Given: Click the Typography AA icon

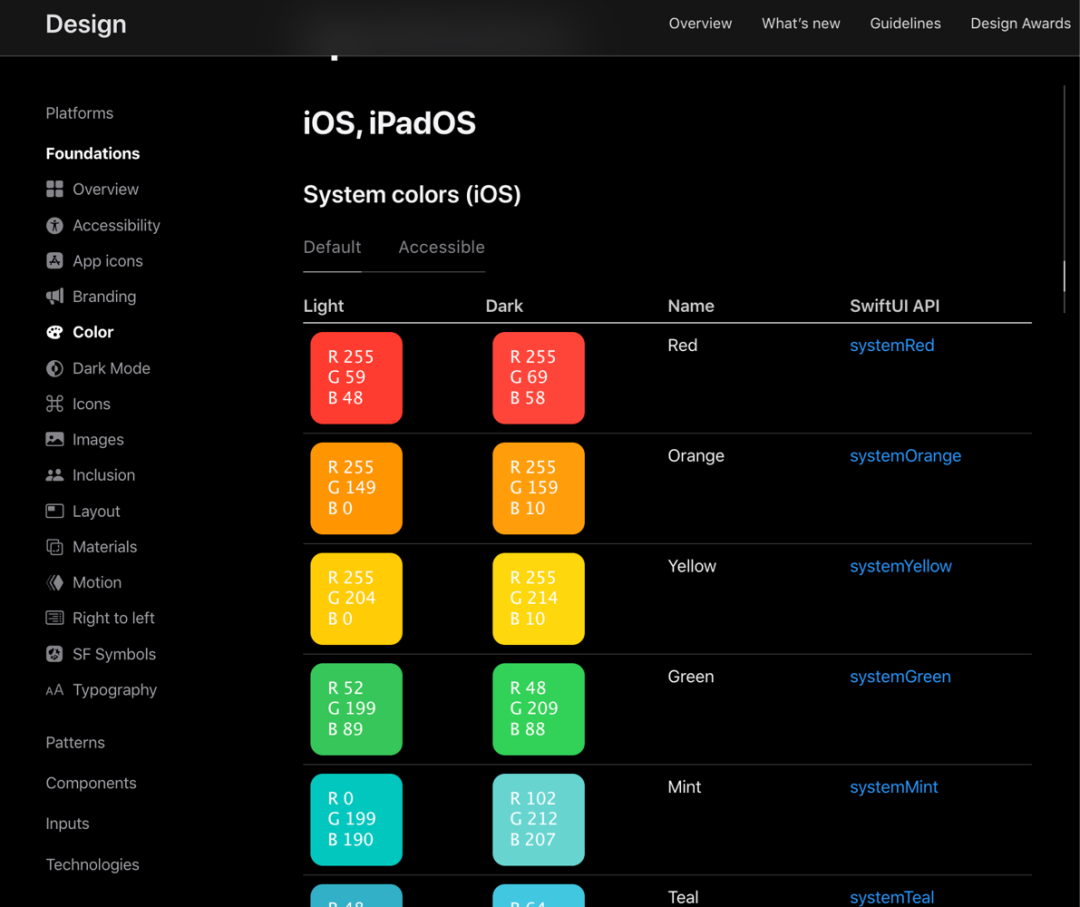Looking at the screenshot, I should (x=54, y=690).
